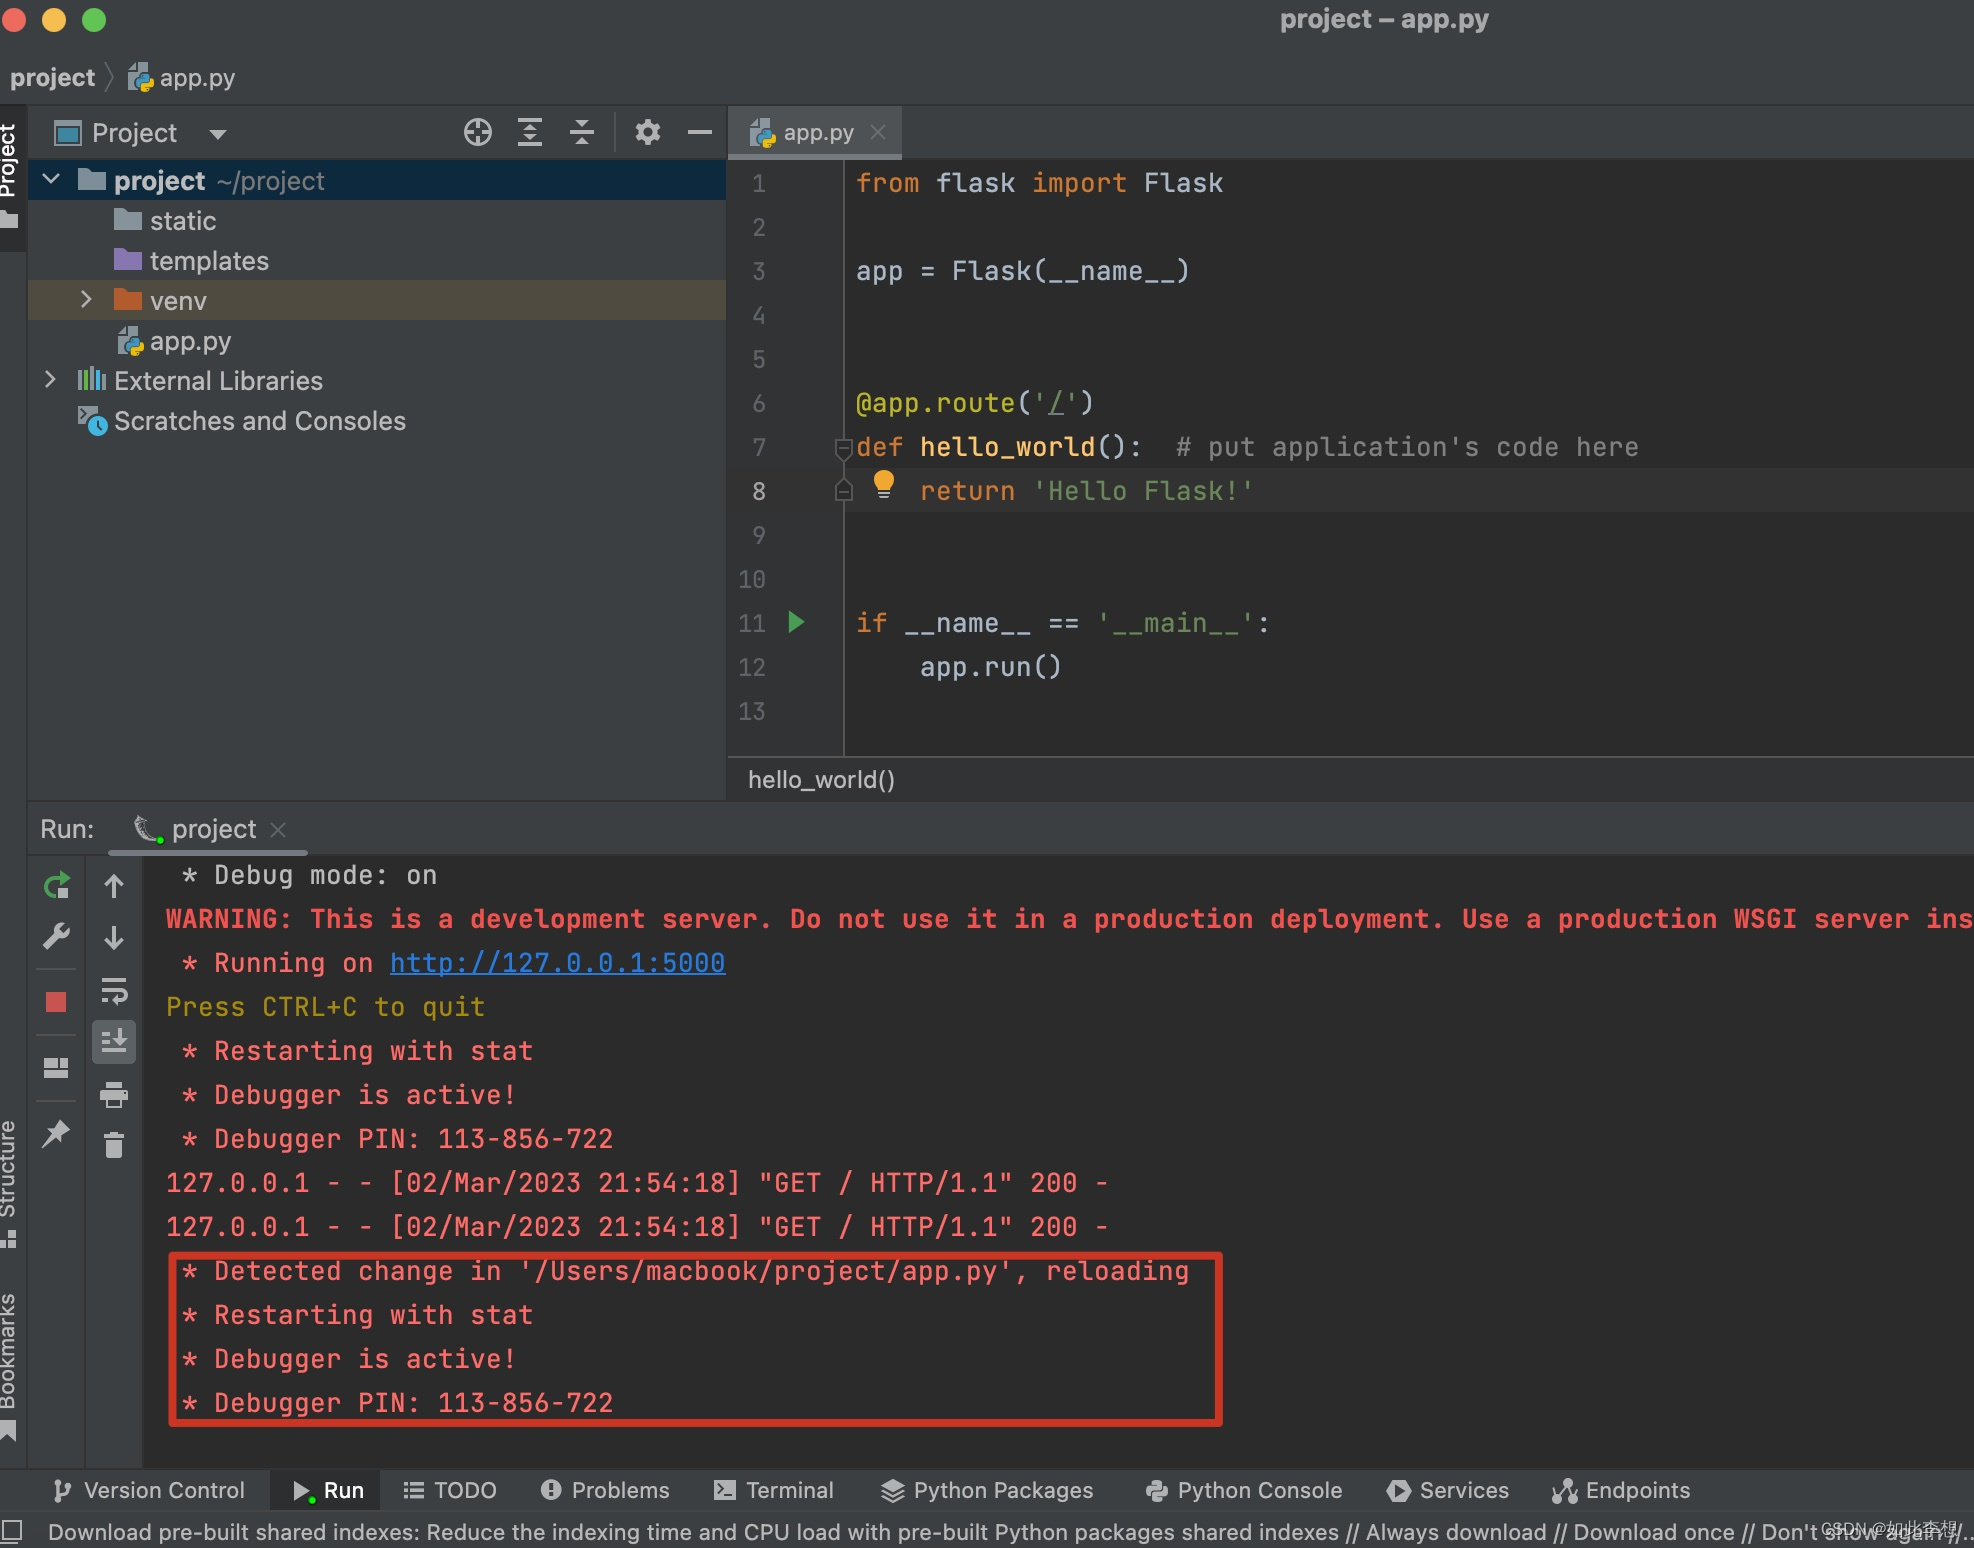Click the yellow lightbulb intention icon
Image resolution: width=1974 pixels, height=1548 pixels.
click(x=883, y=484)
